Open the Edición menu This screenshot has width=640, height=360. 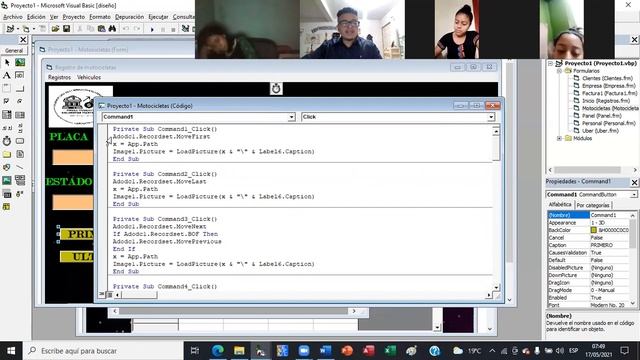(36, 17)
